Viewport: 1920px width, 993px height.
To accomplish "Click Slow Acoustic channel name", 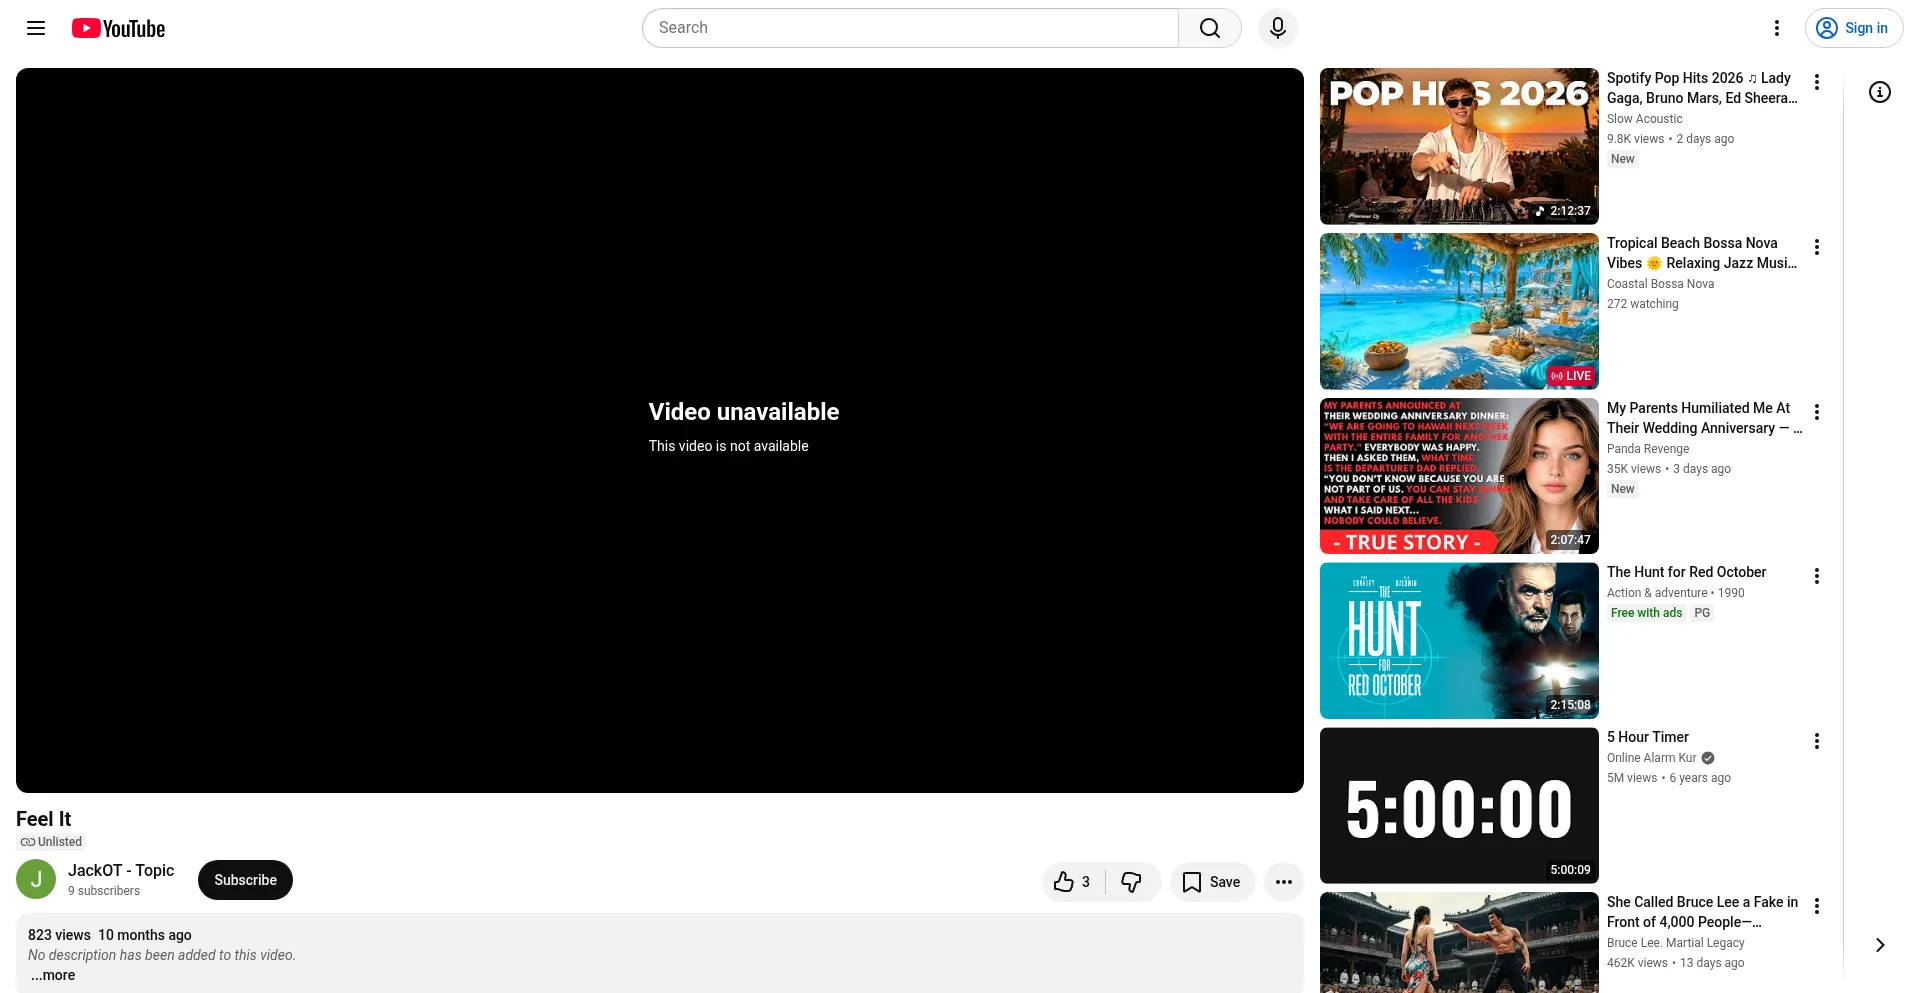I will (1644, 119).
